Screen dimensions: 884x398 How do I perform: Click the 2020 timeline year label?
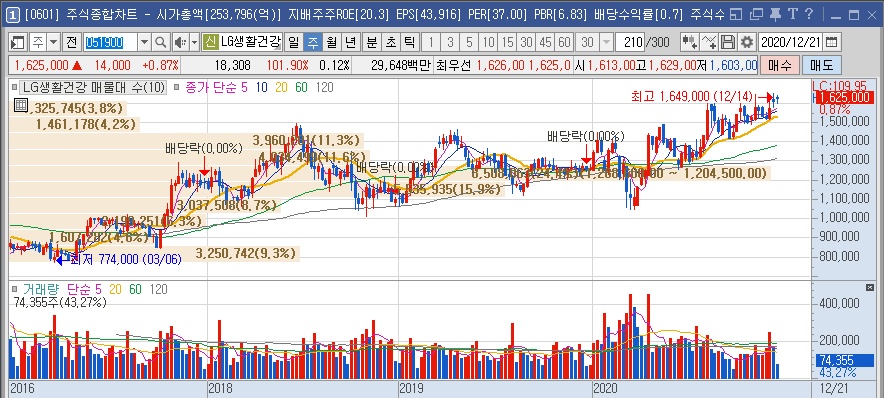coord(605,388)
